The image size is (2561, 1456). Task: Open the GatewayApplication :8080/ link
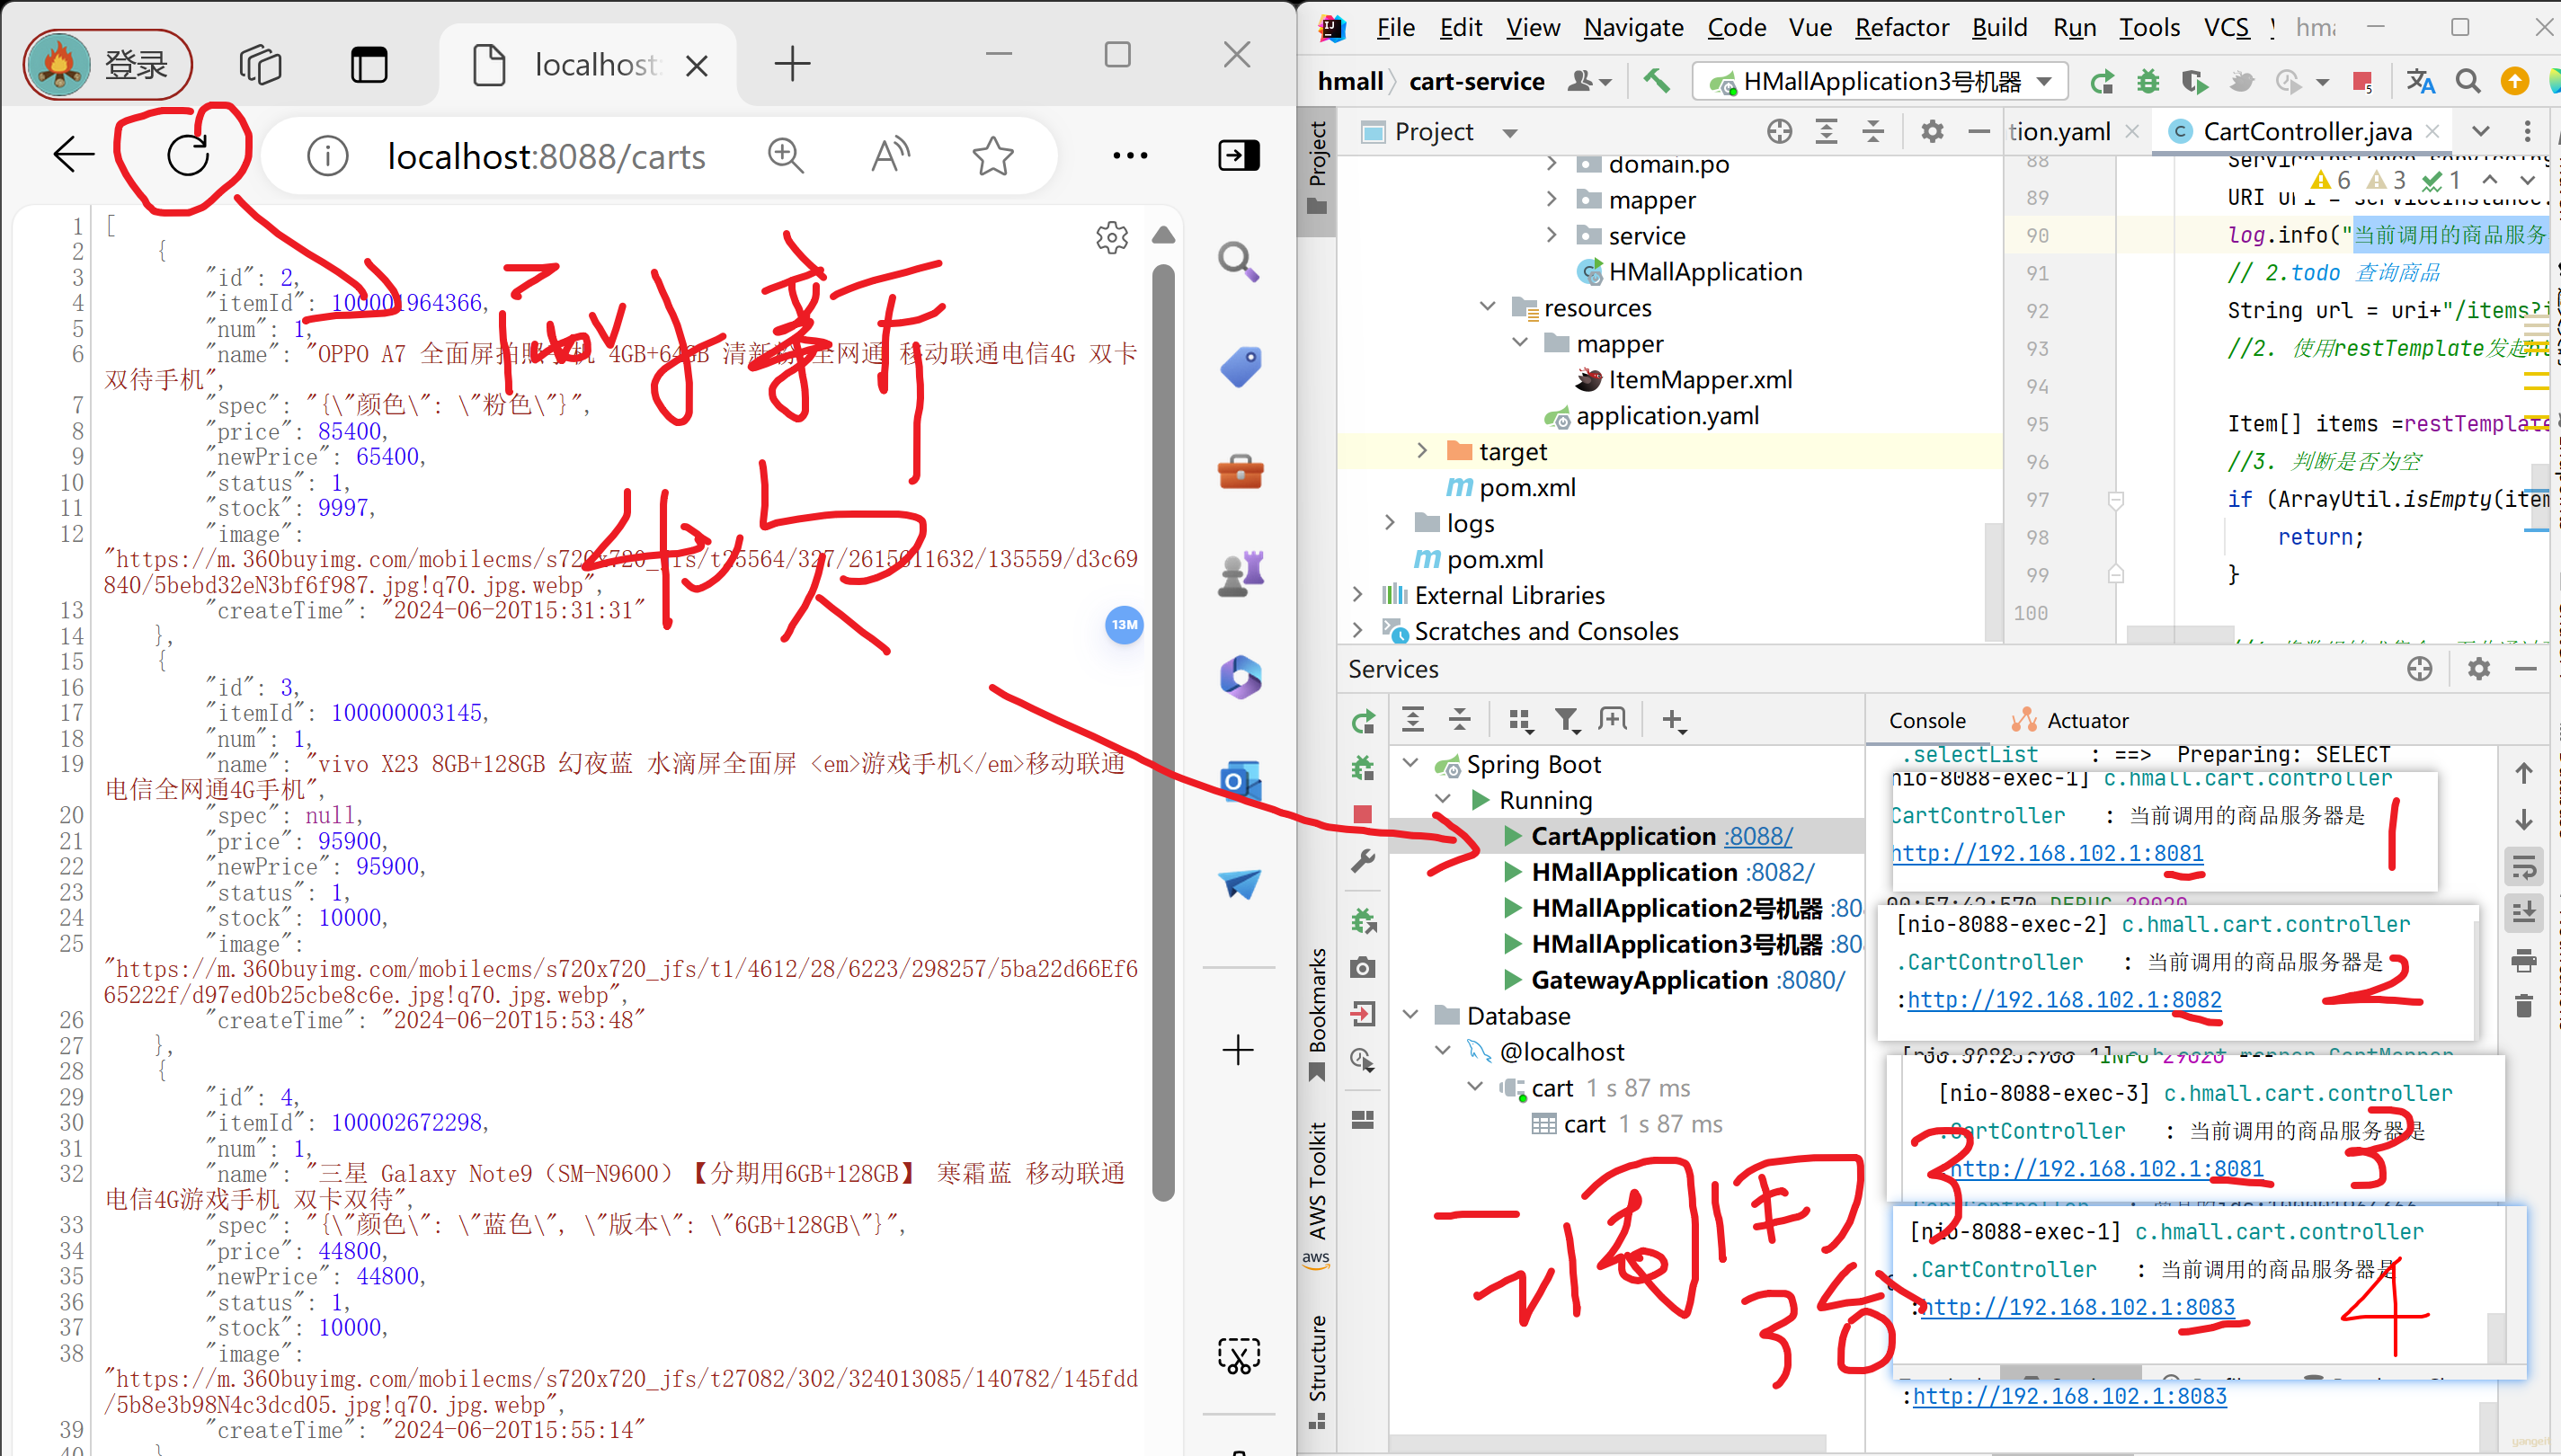[1810, 980]
